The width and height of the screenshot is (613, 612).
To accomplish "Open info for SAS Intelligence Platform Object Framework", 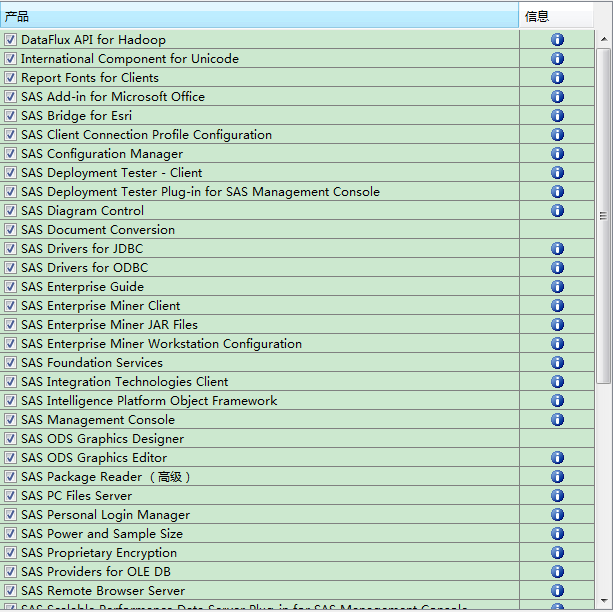I will click(557, 400).
